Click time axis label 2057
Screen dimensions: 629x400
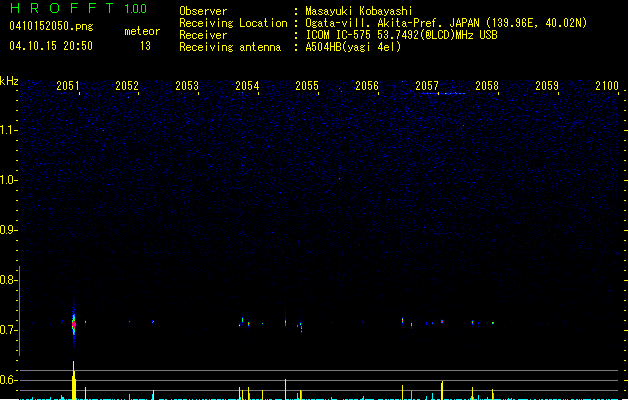click(x=427, y=86)
